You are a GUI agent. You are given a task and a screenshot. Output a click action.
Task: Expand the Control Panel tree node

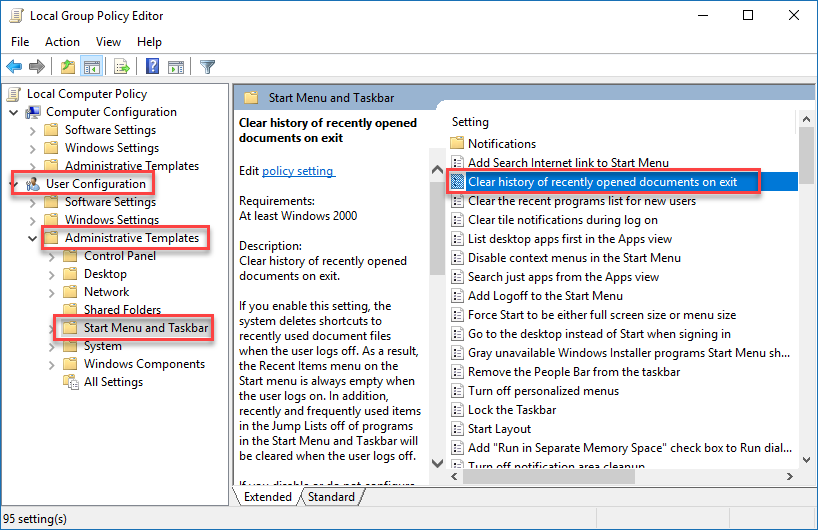click(x=51, y=257)
